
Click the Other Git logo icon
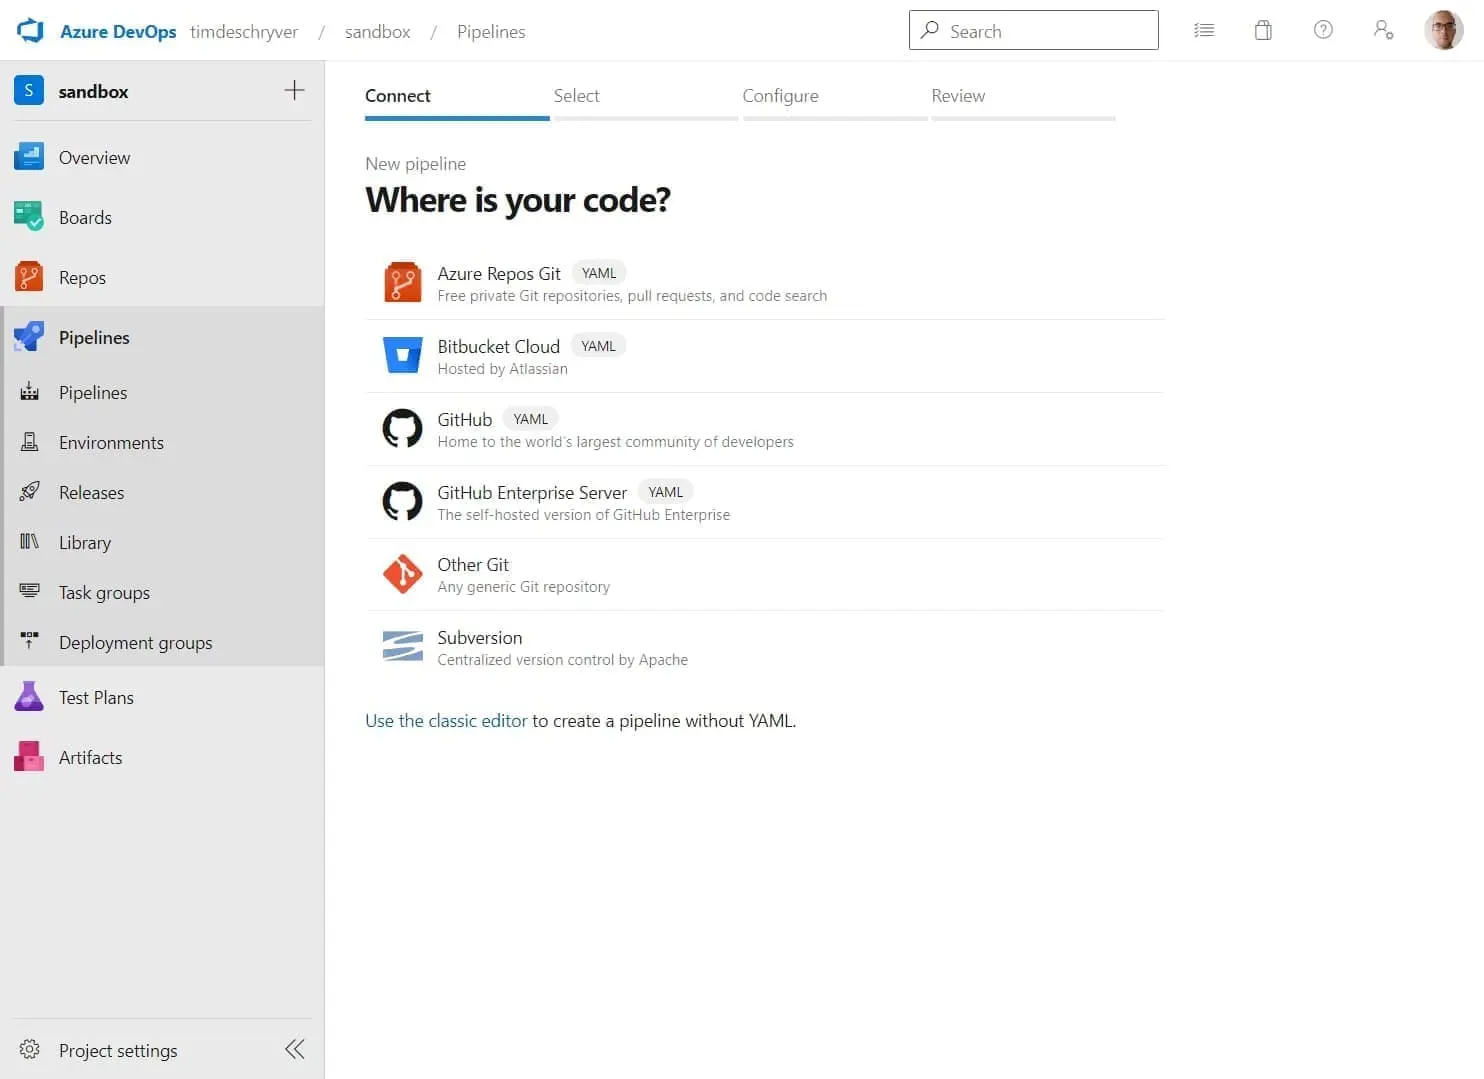[403, 574]
